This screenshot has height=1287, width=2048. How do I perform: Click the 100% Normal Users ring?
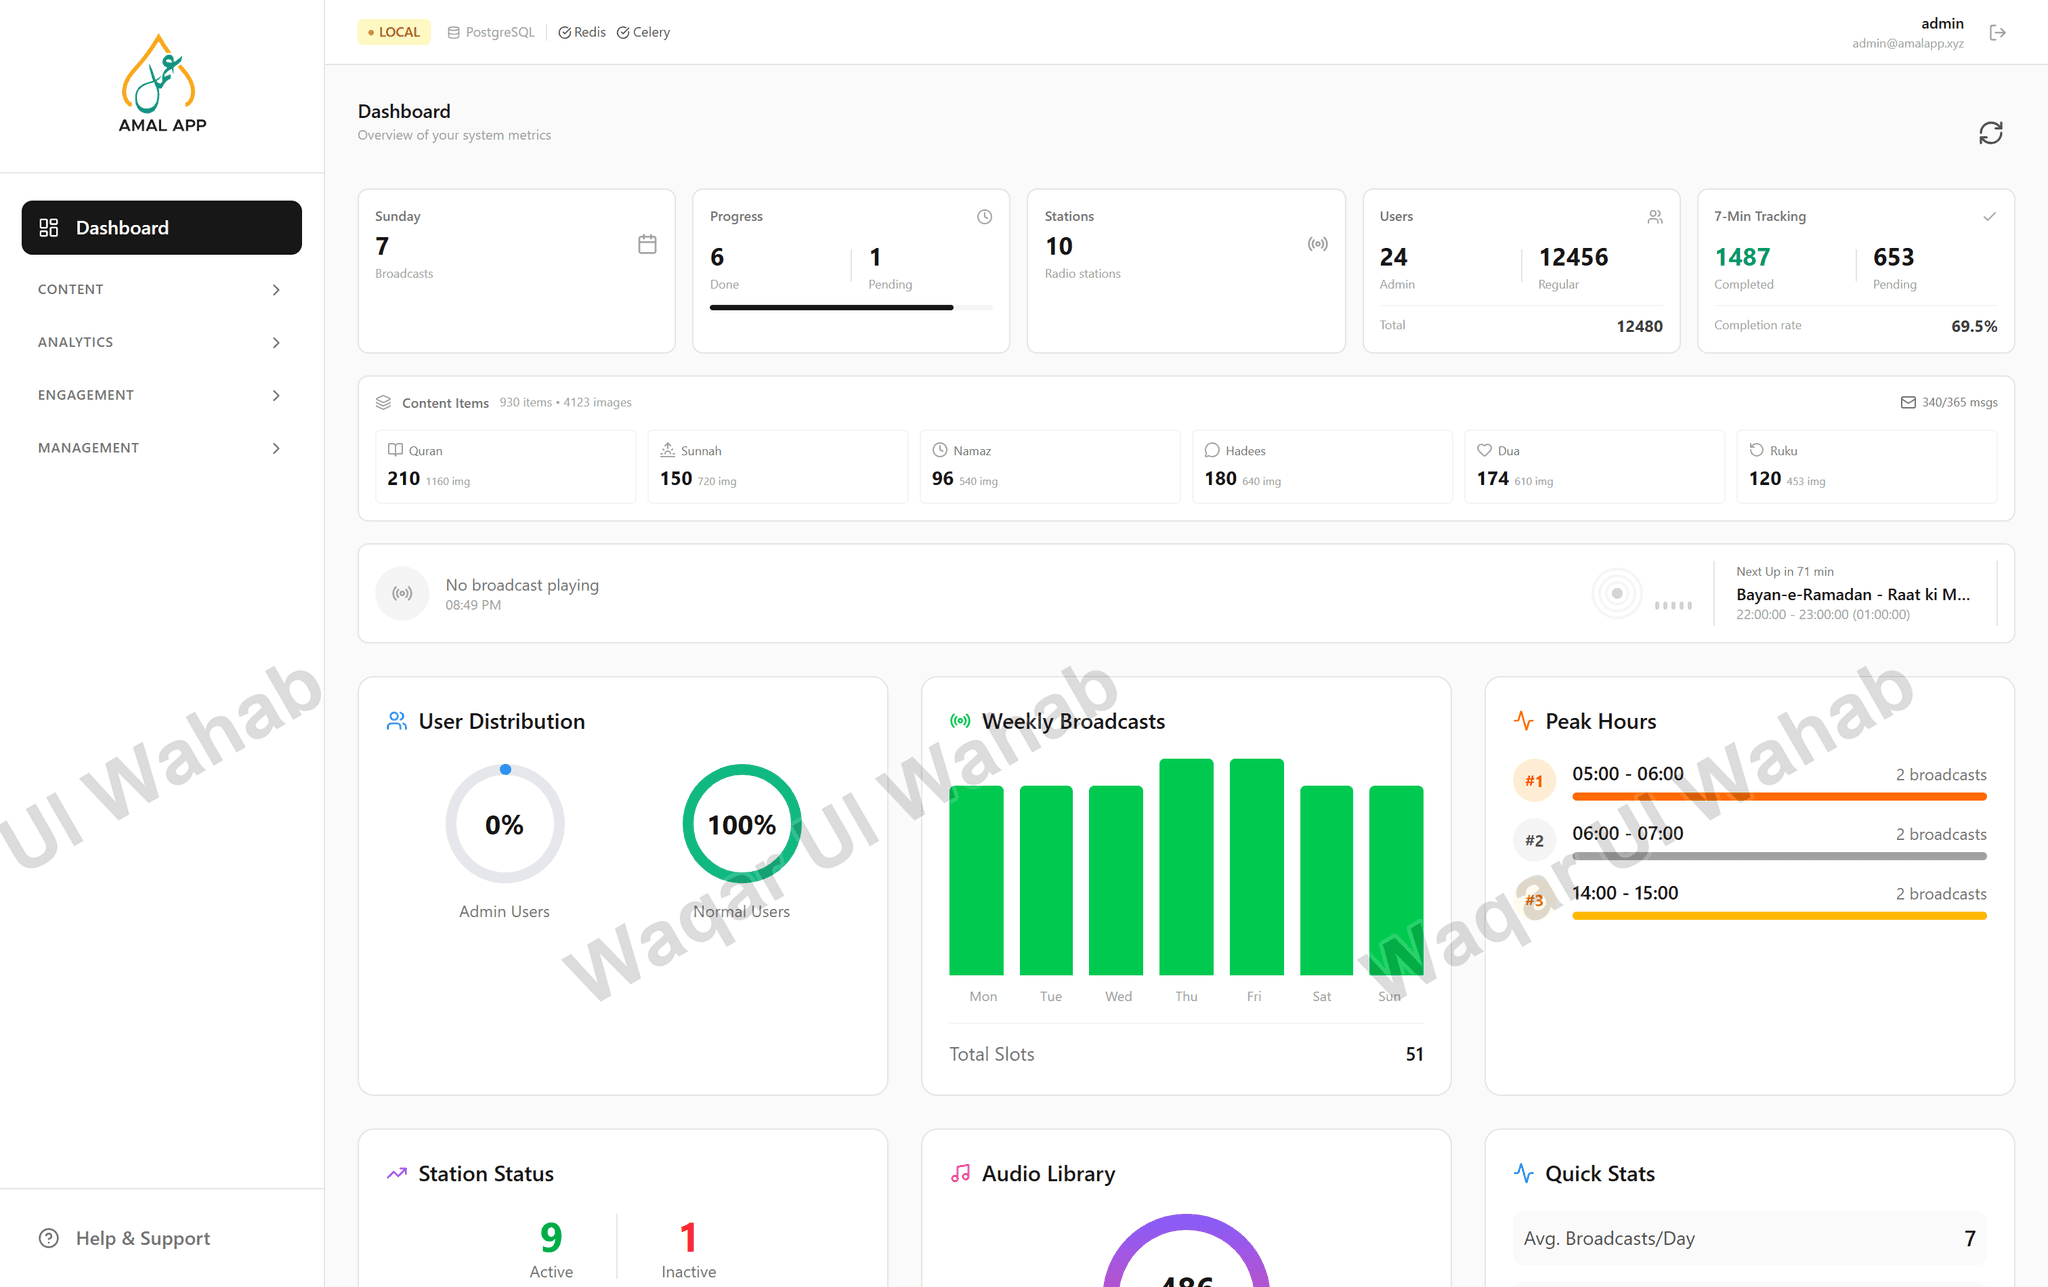(742, 824)
